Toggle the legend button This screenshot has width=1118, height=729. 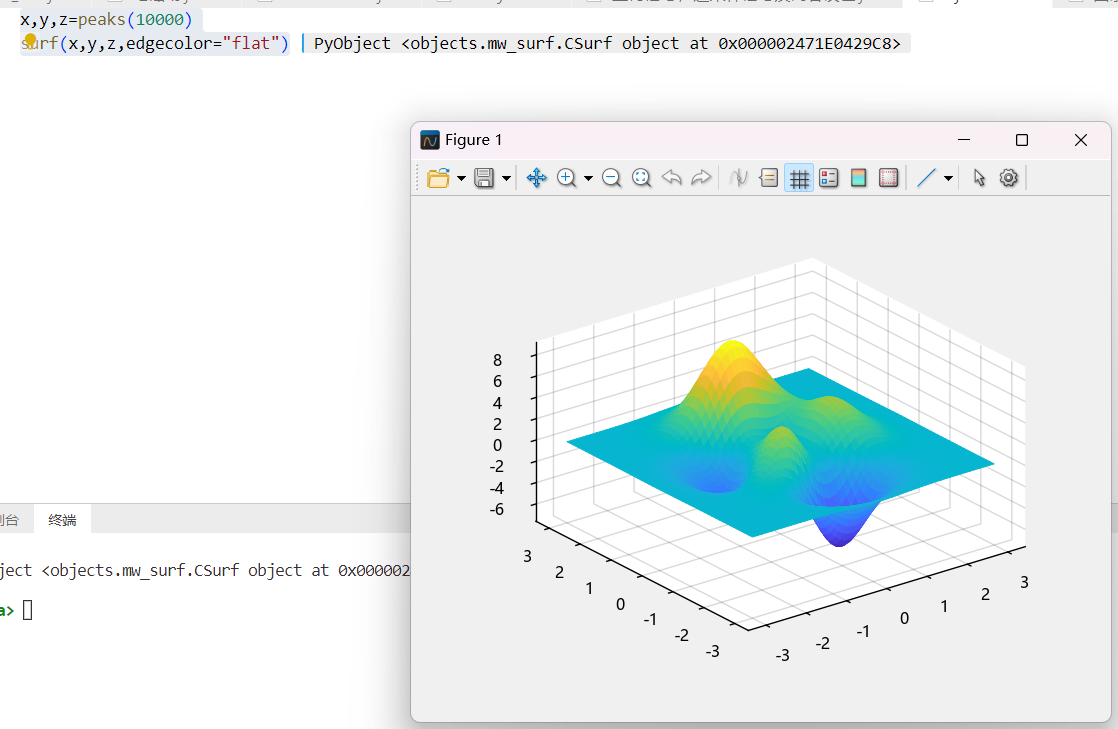tap(829, 178)
